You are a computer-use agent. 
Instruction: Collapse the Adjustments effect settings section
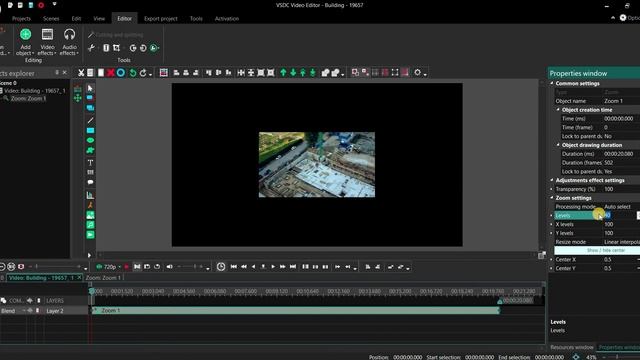coord(552,180)
